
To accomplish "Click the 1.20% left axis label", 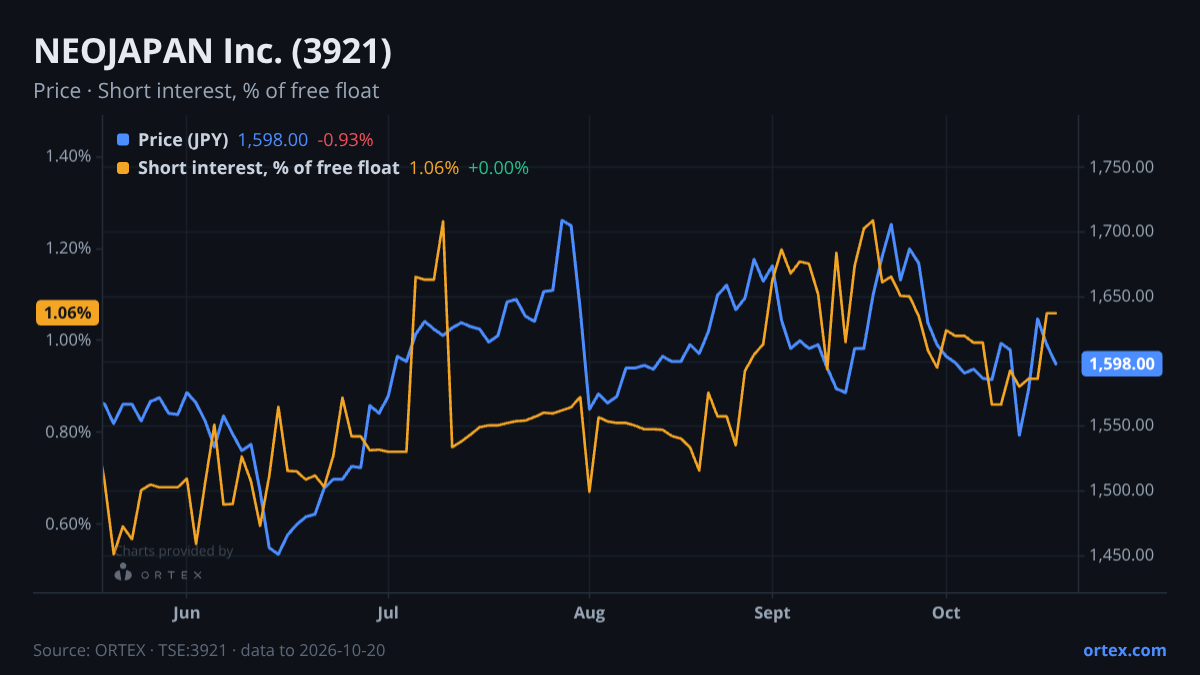I will coord(67,248).
